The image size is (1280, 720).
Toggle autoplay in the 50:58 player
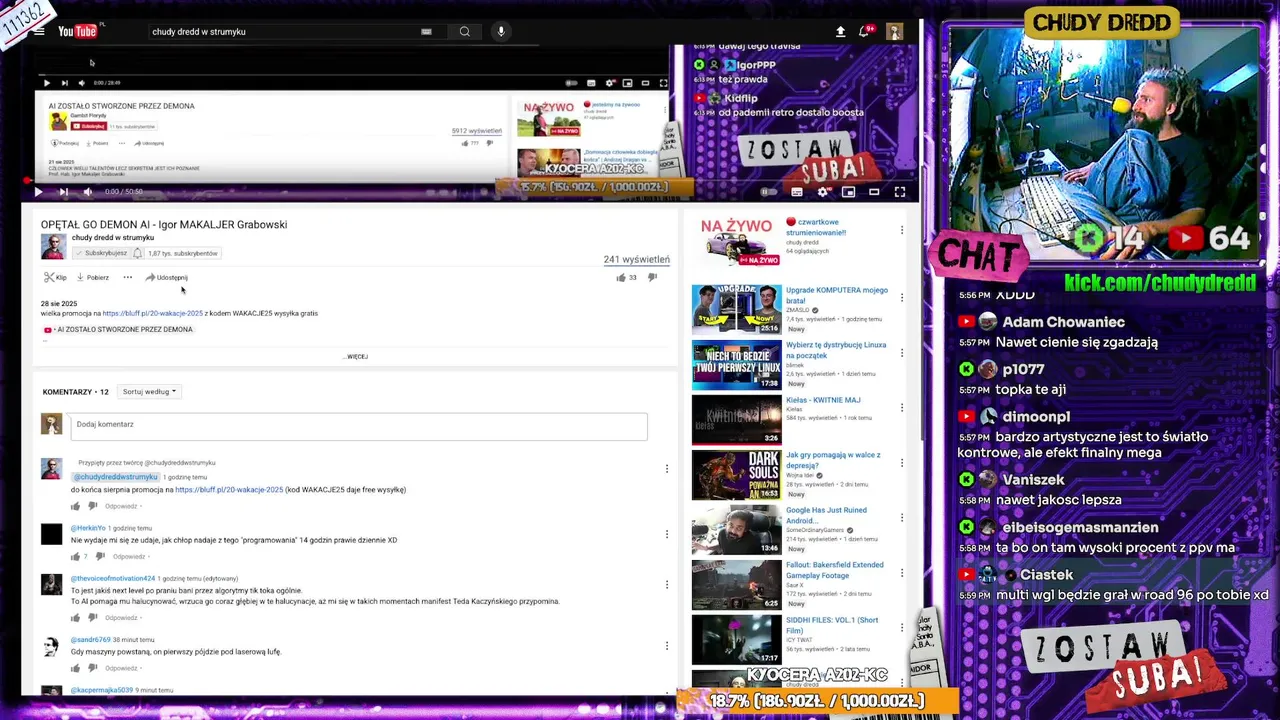pos(769,192)
